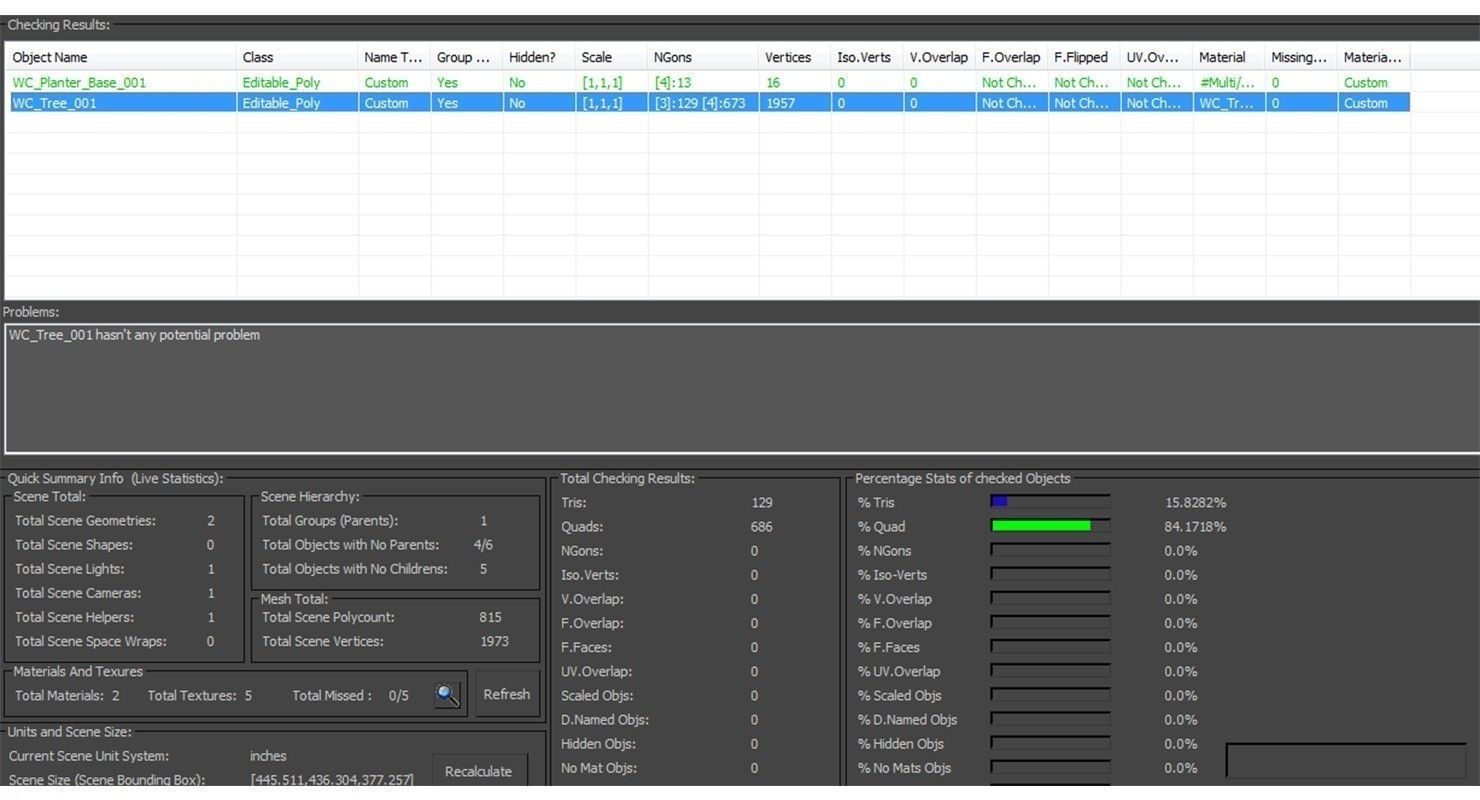Click the Quads: total value 686

762,526
